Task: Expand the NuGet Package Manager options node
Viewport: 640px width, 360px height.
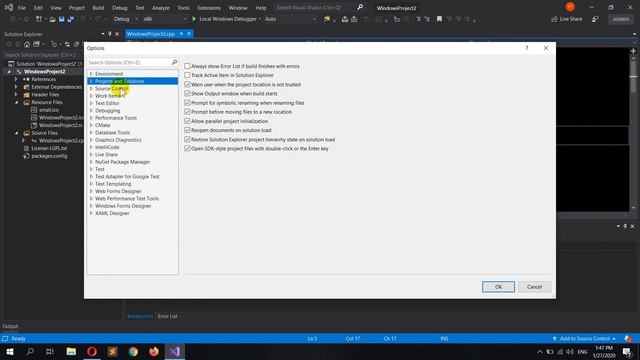Action: [x=91, y=162]
